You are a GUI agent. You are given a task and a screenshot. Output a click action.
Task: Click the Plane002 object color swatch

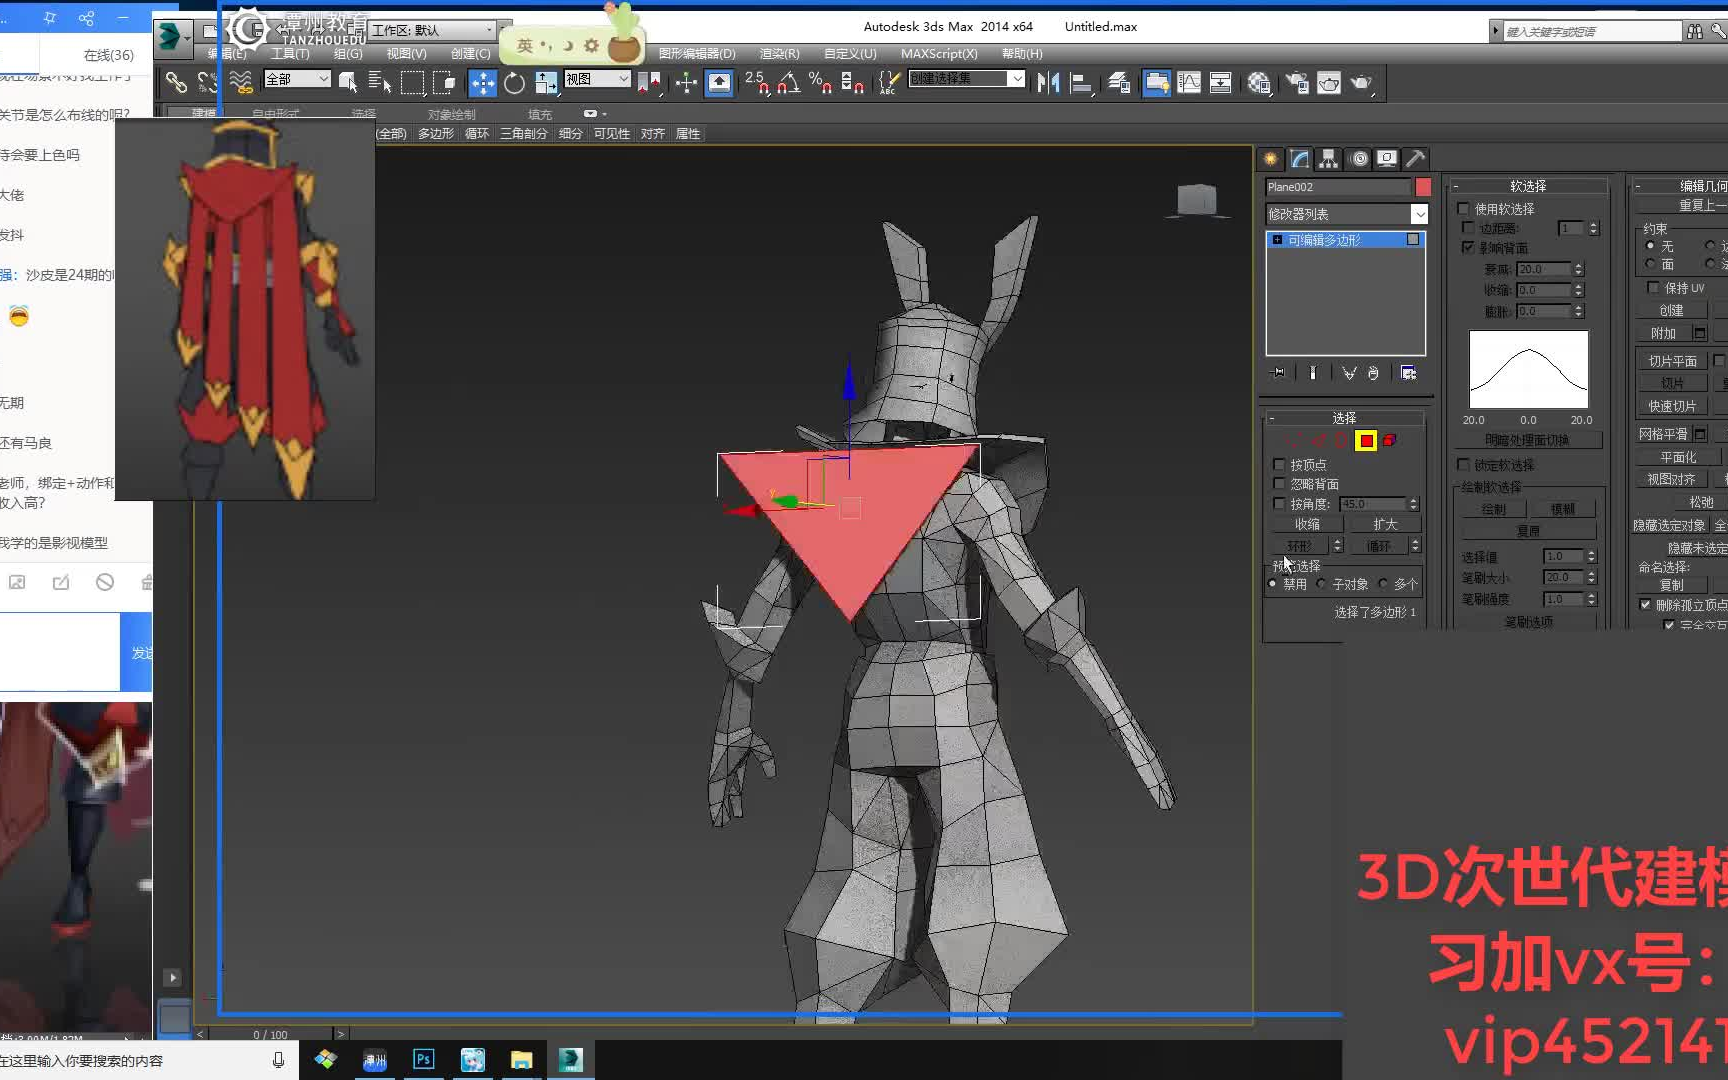pos(1423,187)
